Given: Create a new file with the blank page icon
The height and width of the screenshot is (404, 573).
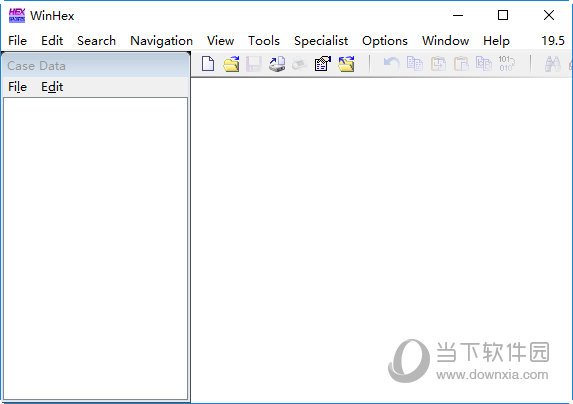Looking at the screenshot, I should [208, 64].
